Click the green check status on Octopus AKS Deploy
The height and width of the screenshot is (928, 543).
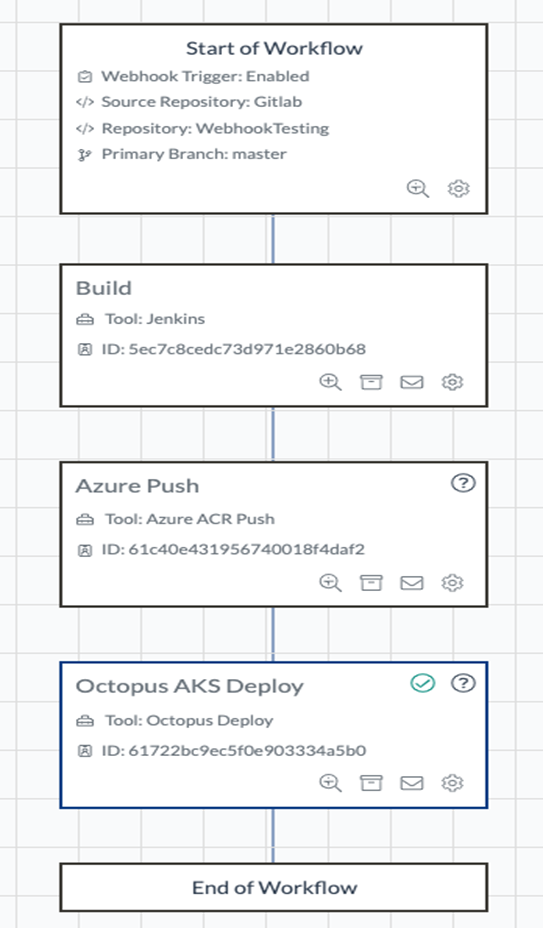[423, 684]
